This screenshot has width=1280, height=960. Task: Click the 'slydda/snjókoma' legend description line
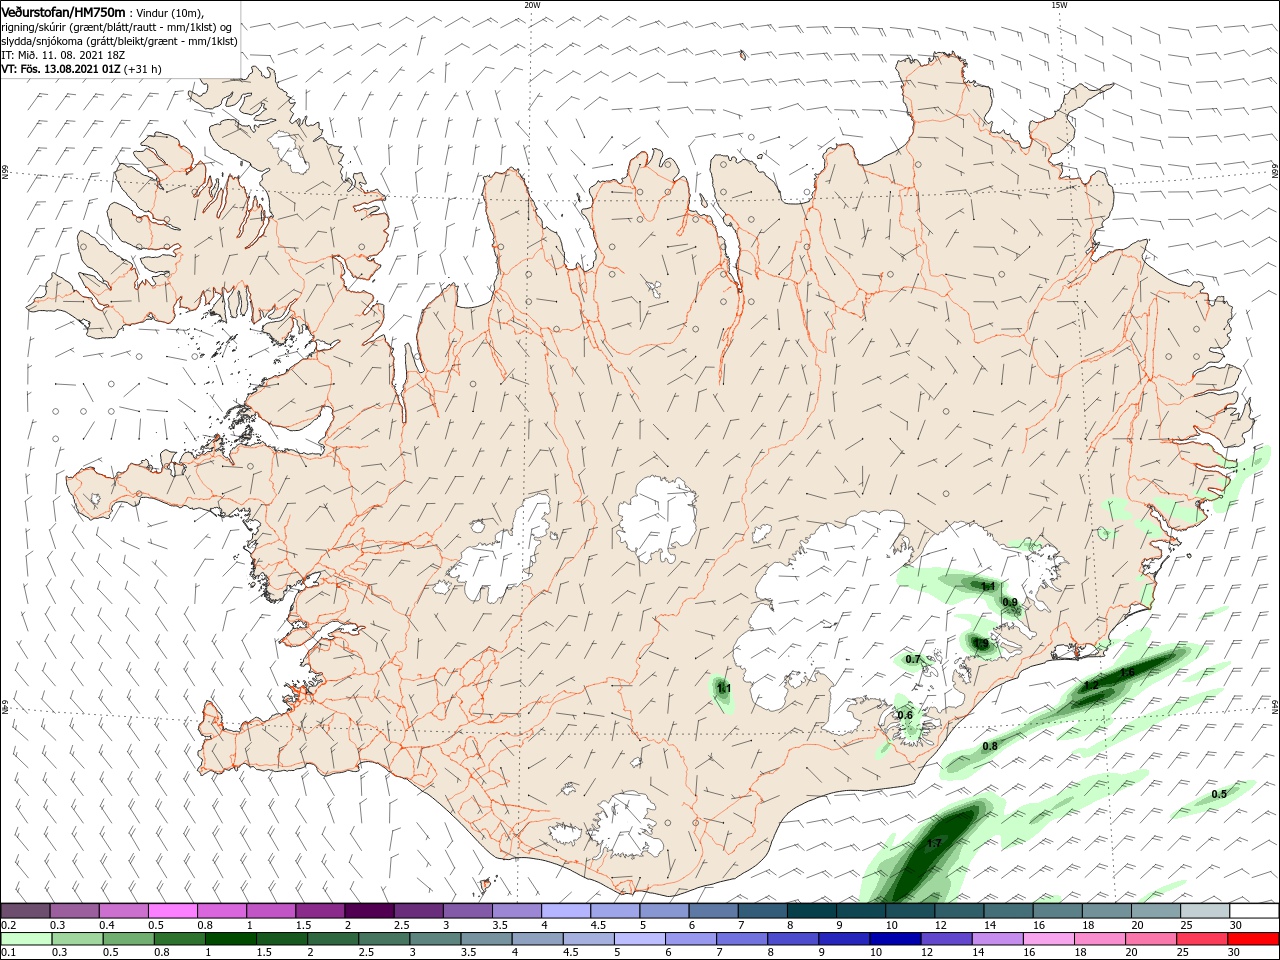pyautogui.click(x=119, y=41)
